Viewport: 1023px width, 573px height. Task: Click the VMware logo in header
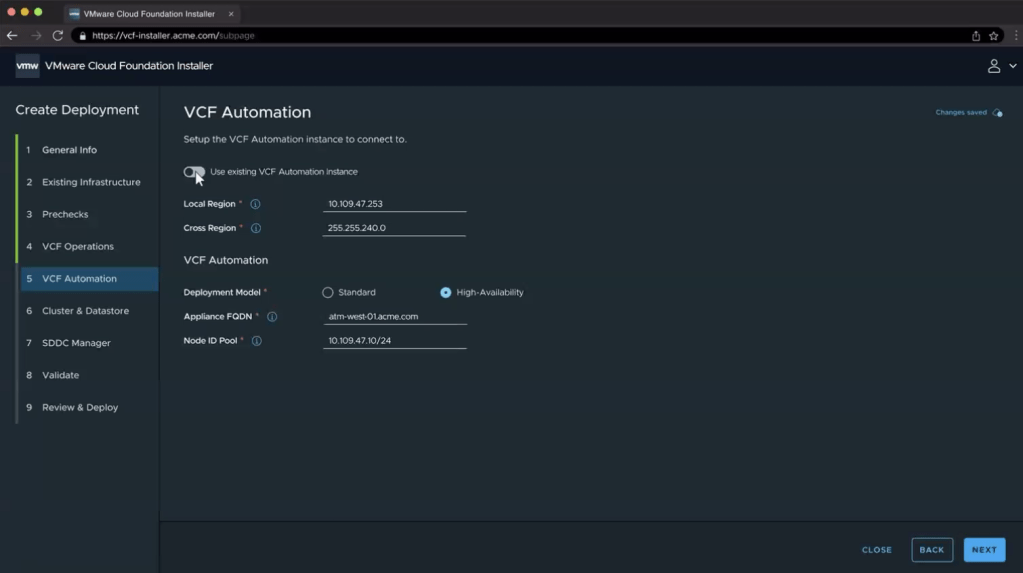27,66
